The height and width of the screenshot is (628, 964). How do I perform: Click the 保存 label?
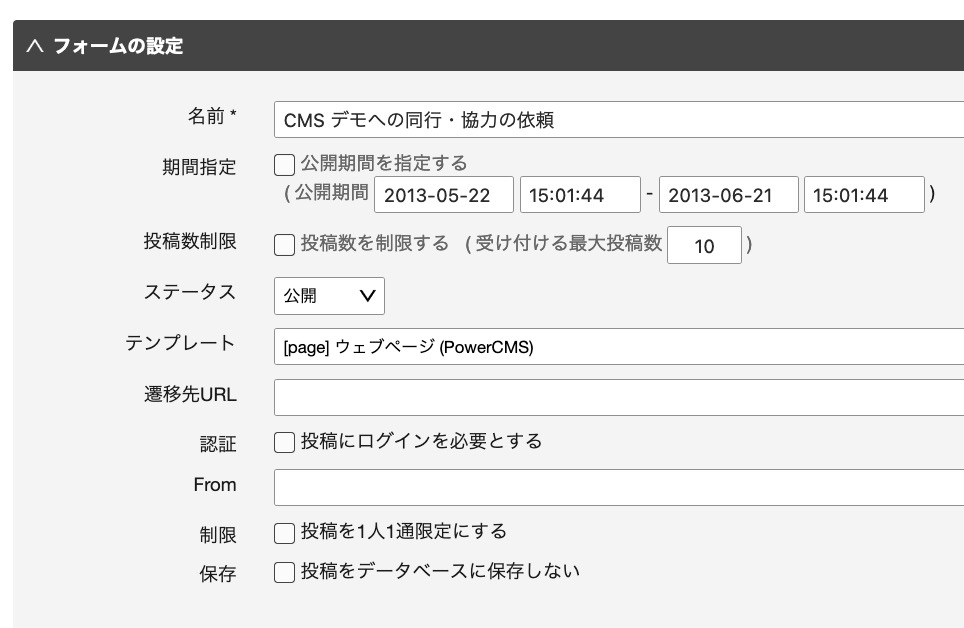tap(218, 574)
